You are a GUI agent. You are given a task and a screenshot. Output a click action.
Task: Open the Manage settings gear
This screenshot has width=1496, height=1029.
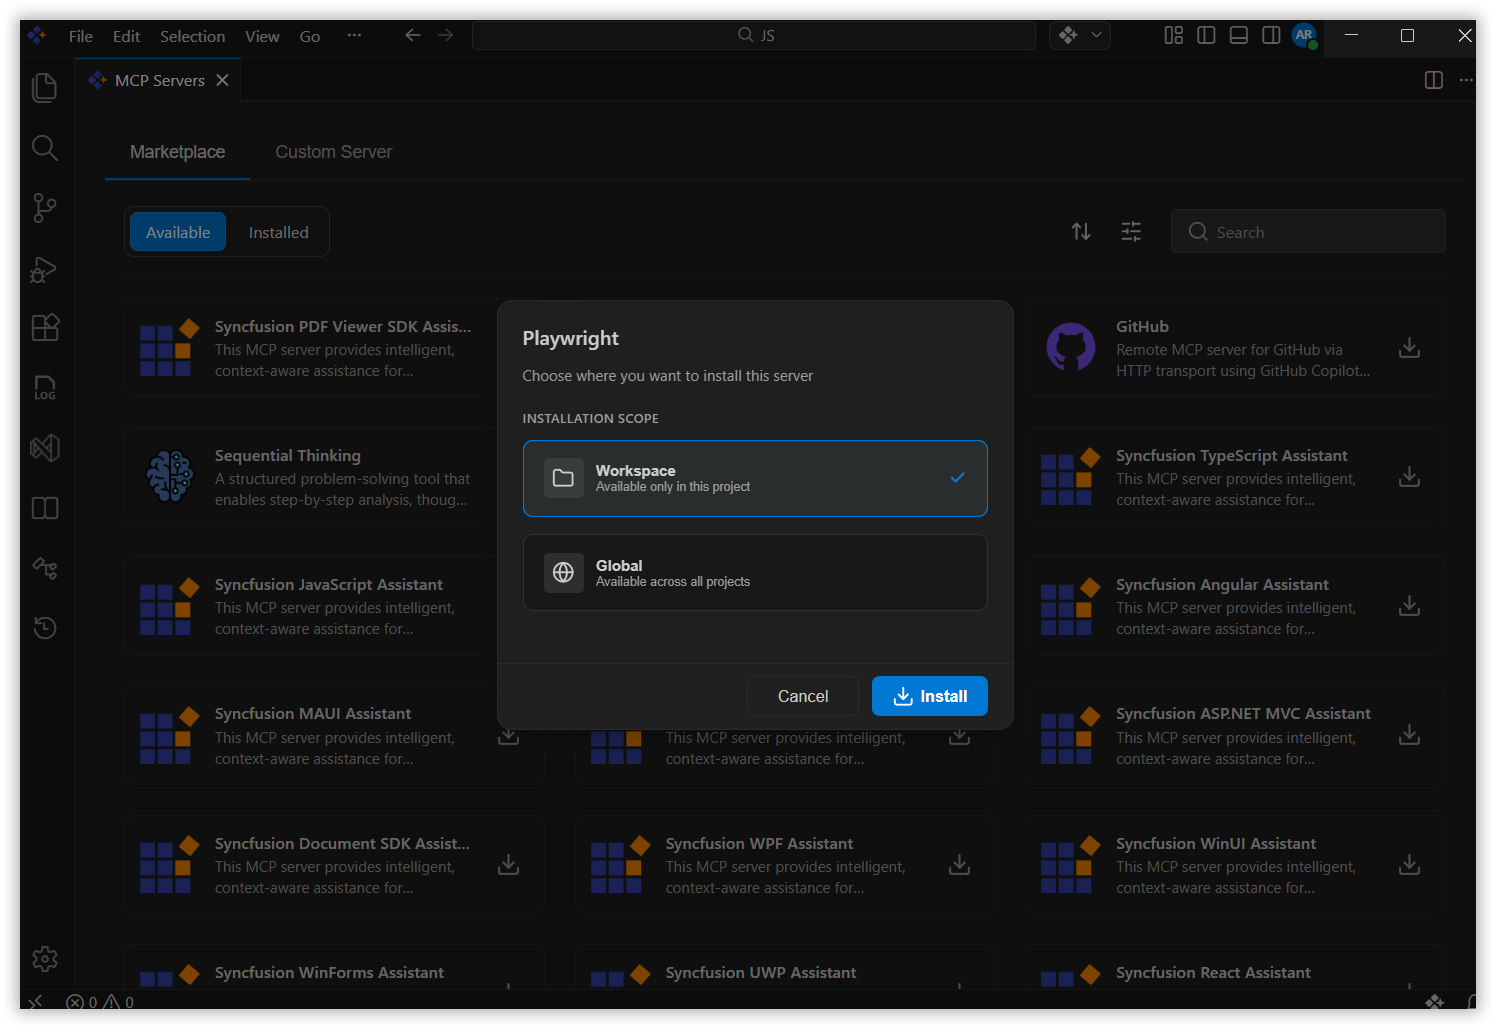[x=45, y=959]
